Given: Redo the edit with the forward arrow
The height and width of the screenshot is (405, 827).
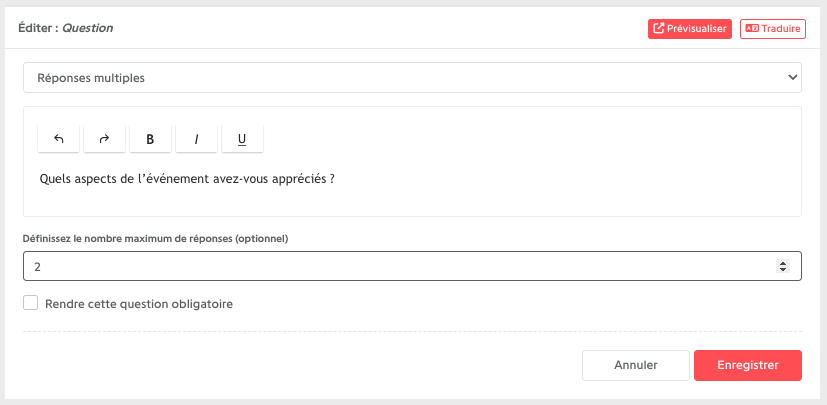Looking at the screenshot, I should click(104, 139).
